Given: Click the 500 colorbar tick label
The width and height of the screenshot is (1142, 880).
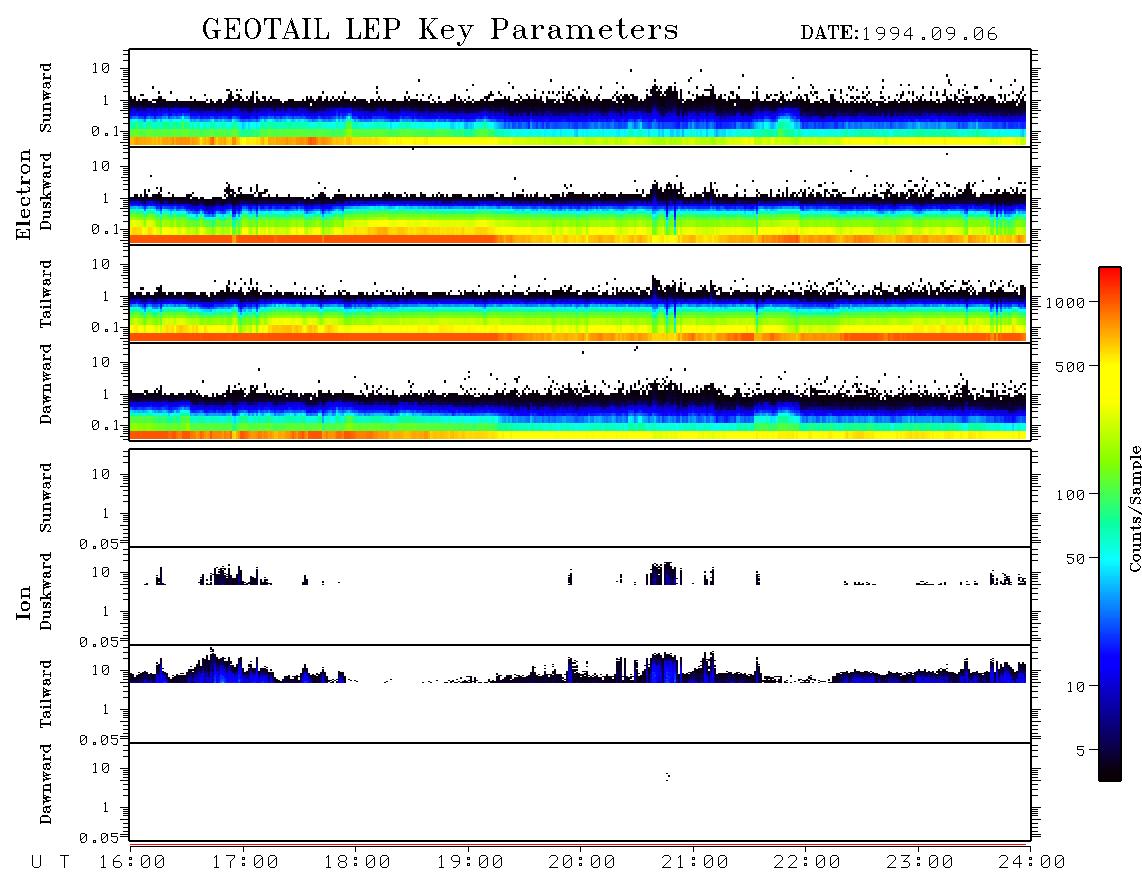Looking at the screenshot, I should pyautogui.click(x=1070, y=366).
